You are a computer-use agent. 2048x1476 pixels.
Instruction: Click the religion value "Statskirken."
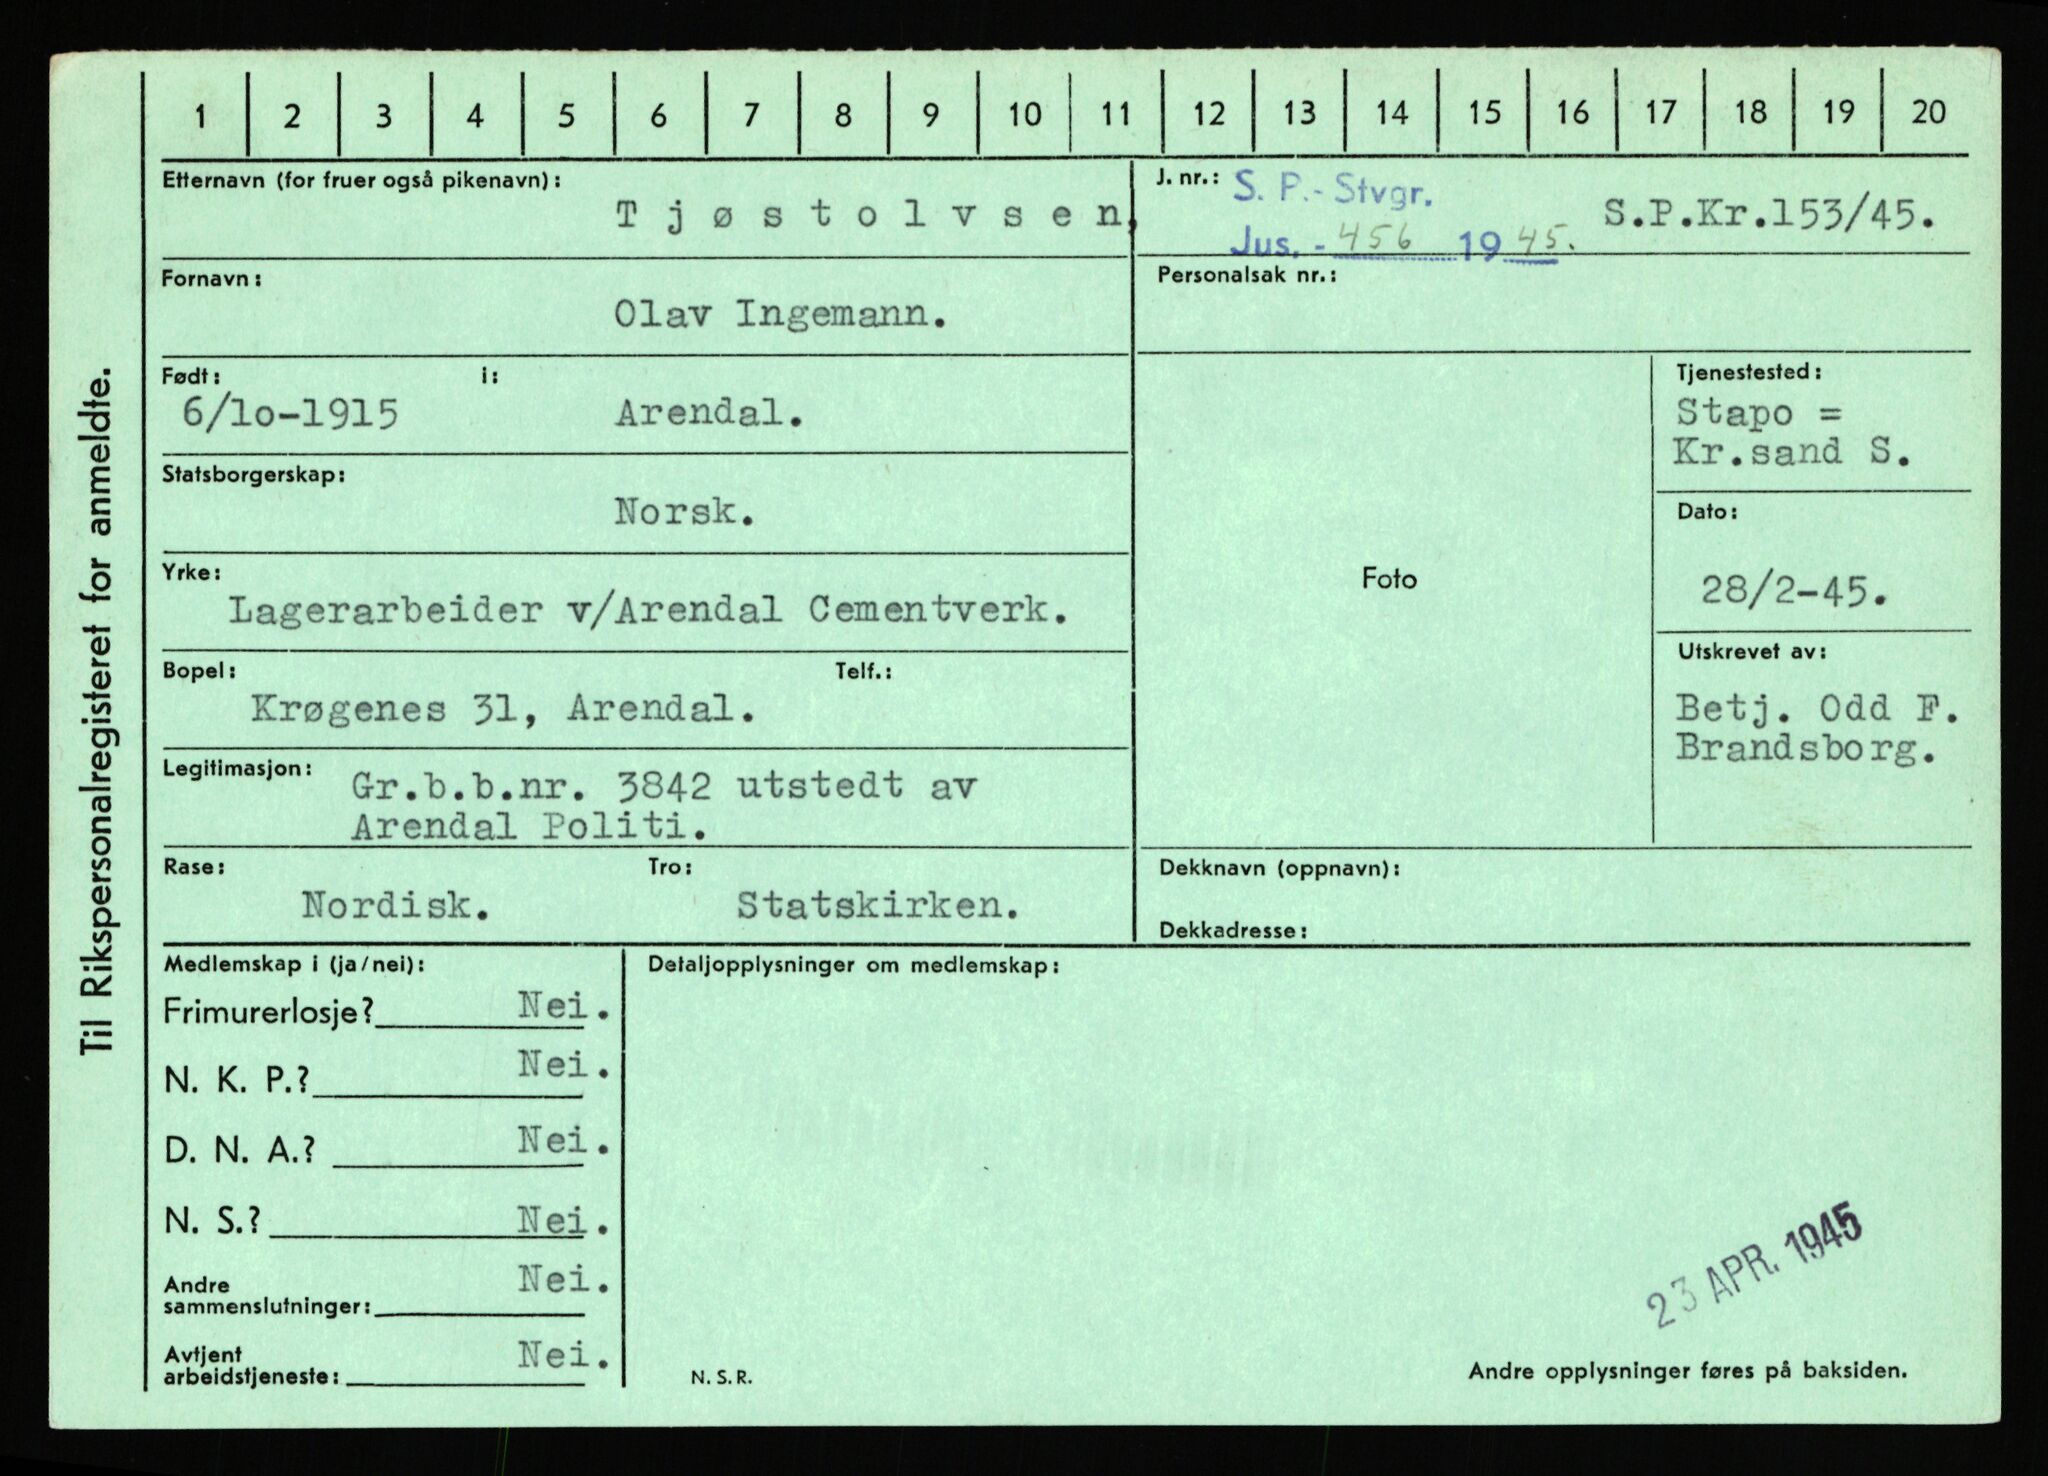pos(878,906)
